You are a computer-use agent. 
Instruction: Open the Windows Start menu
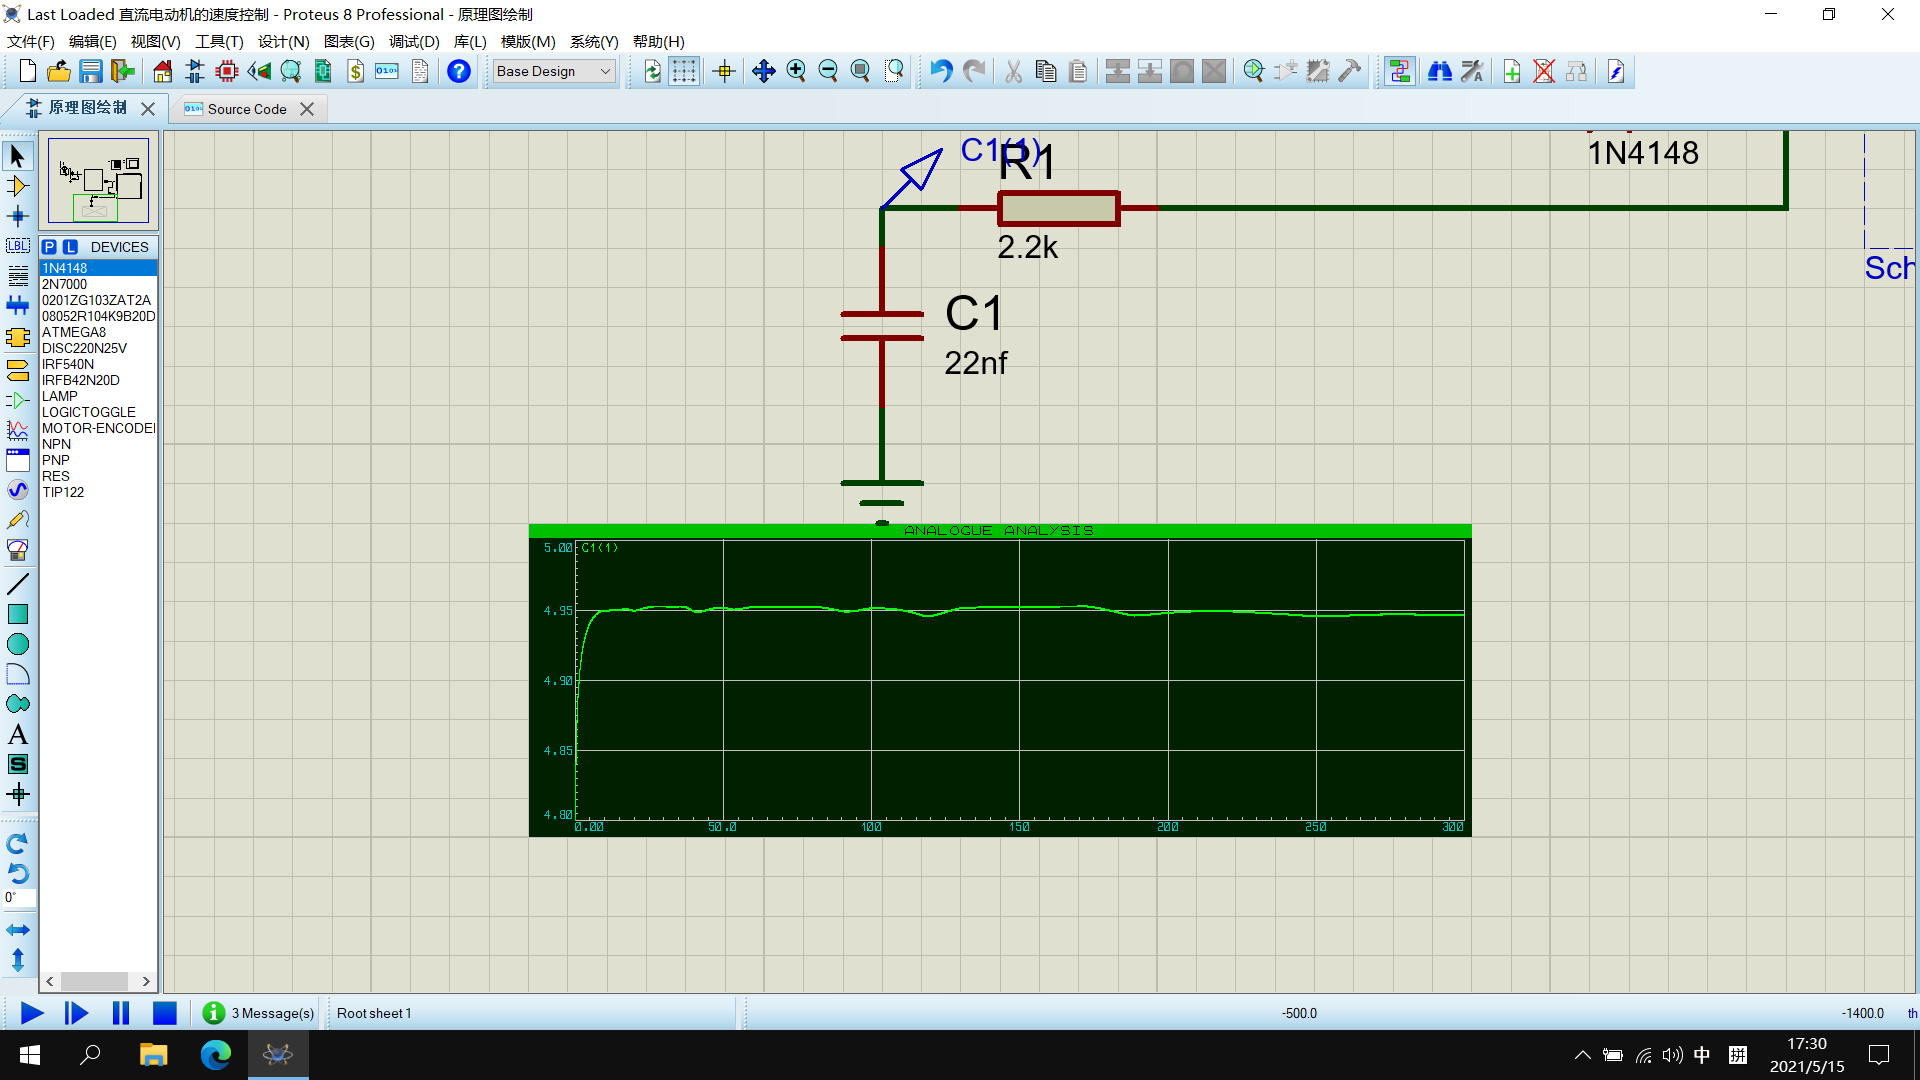click(30, 1055)
